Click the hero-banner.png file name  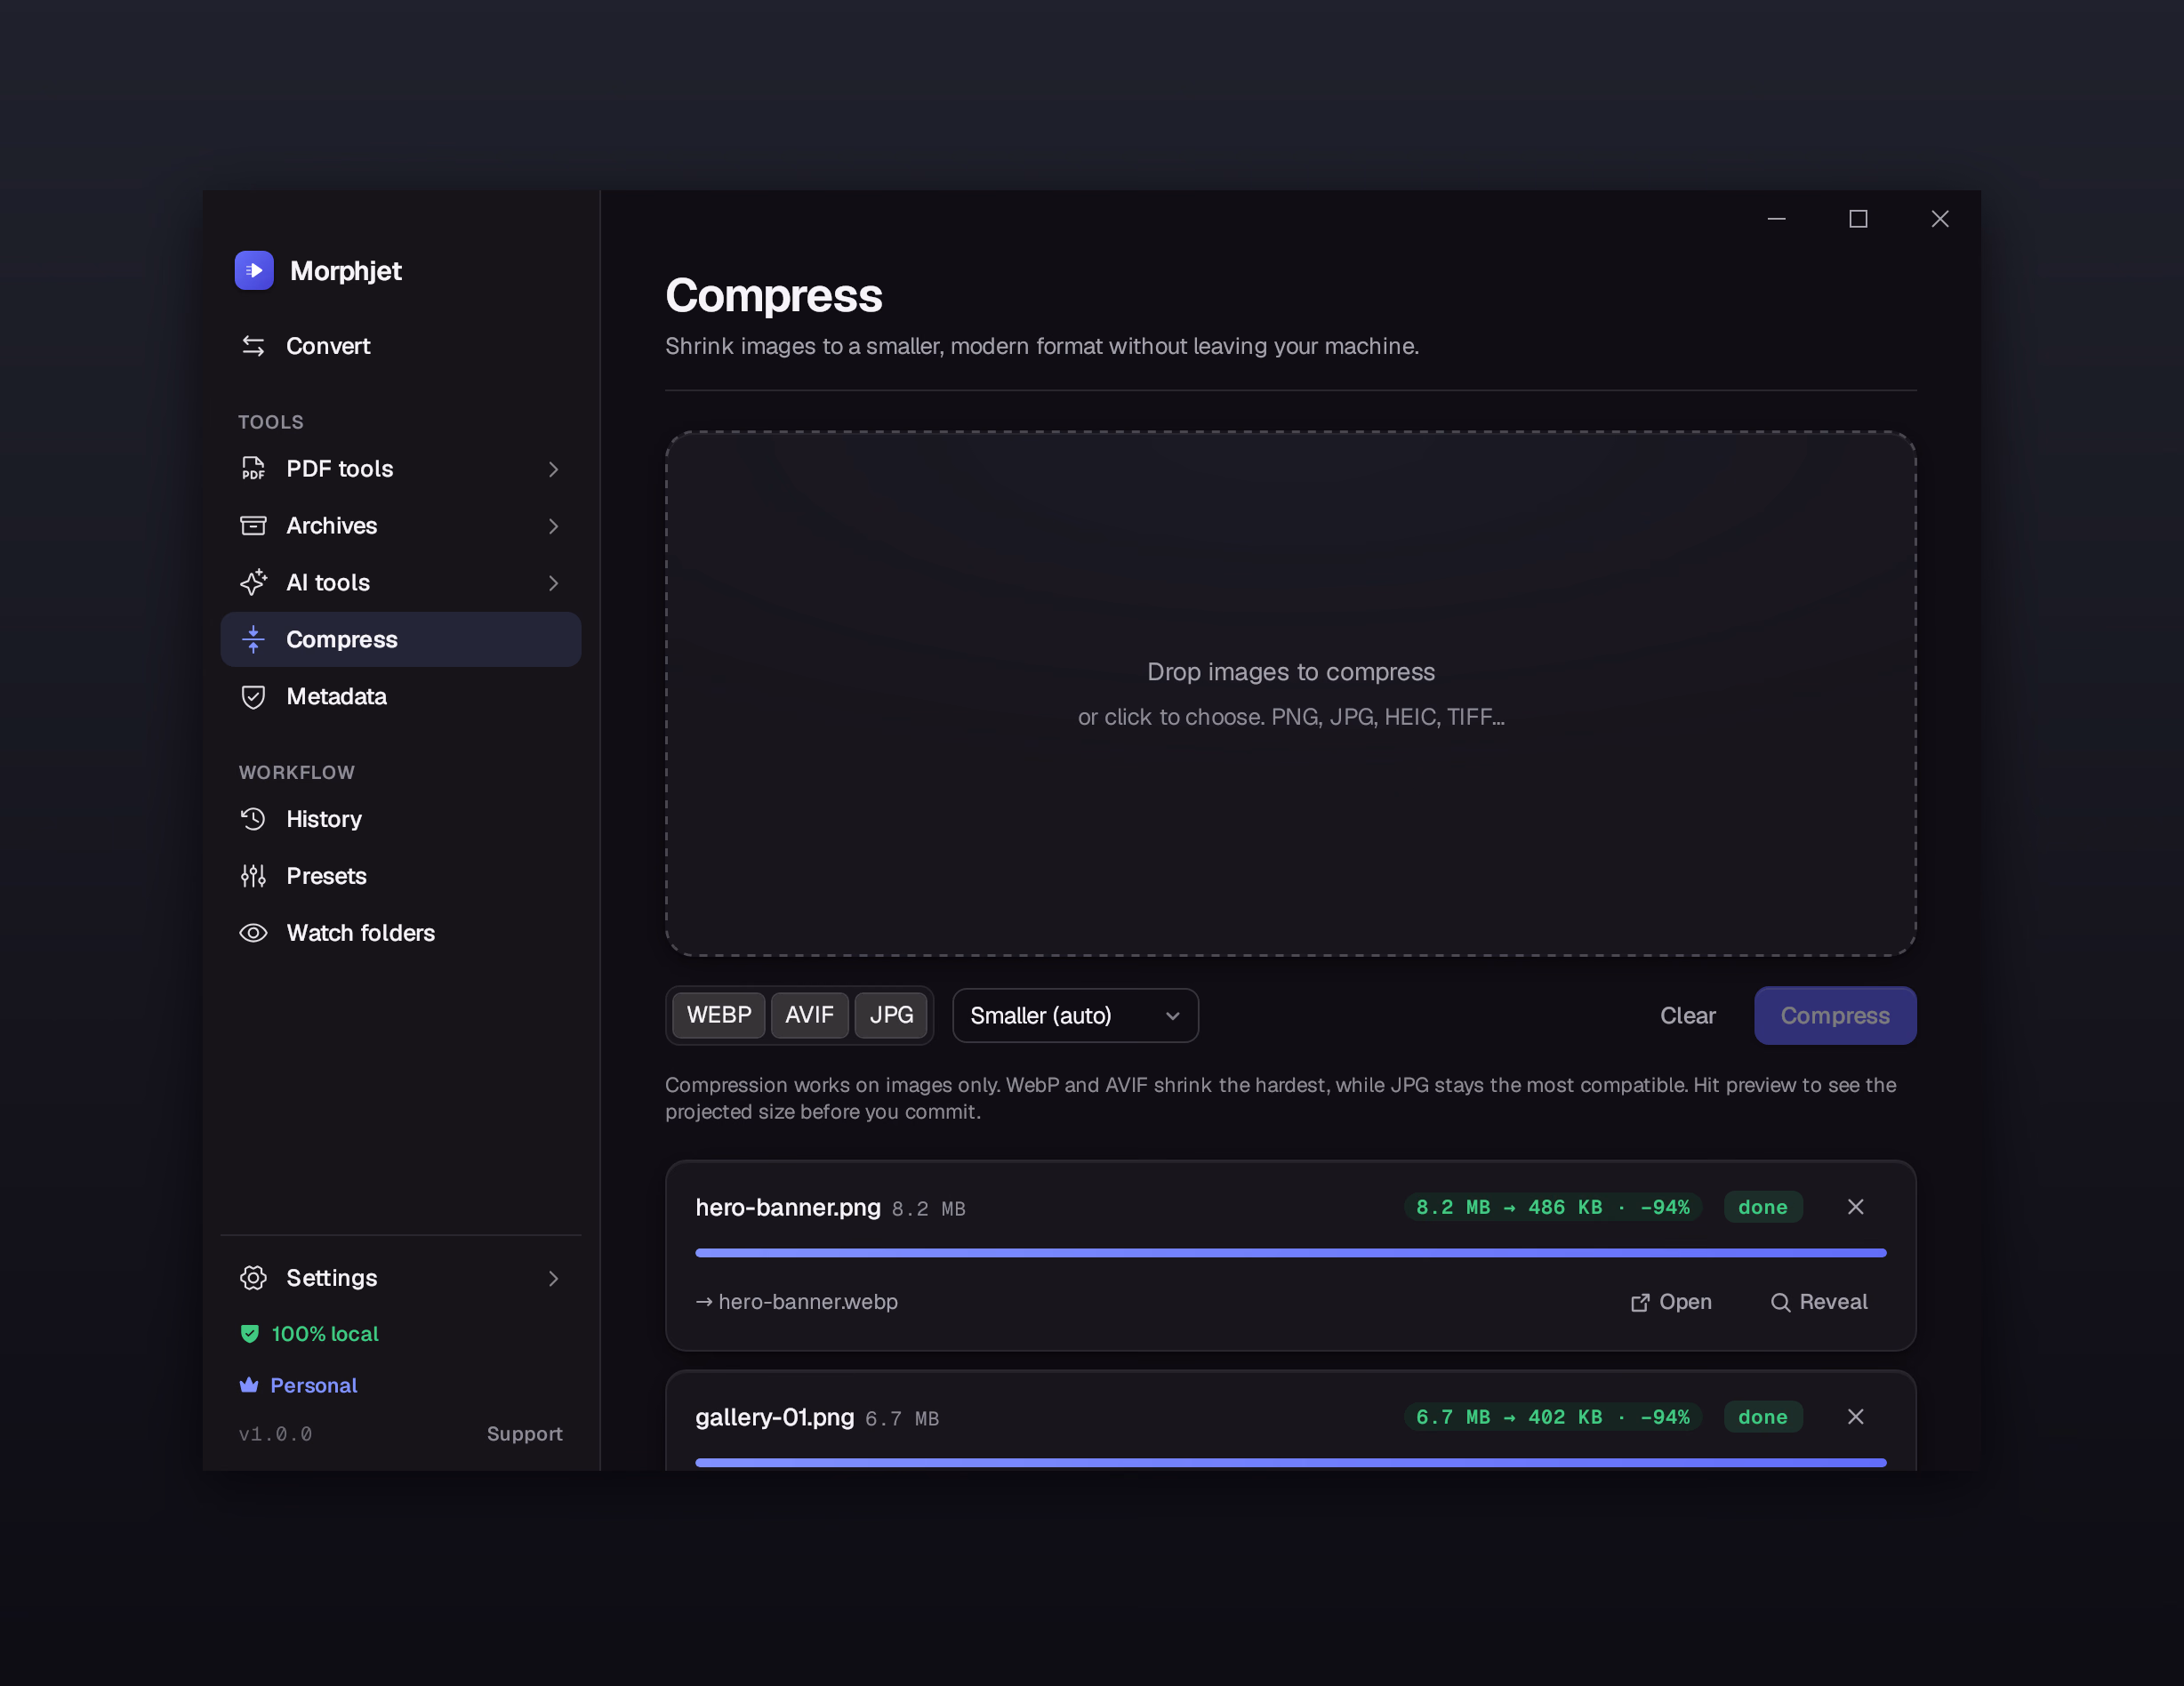click(788, 1208)
